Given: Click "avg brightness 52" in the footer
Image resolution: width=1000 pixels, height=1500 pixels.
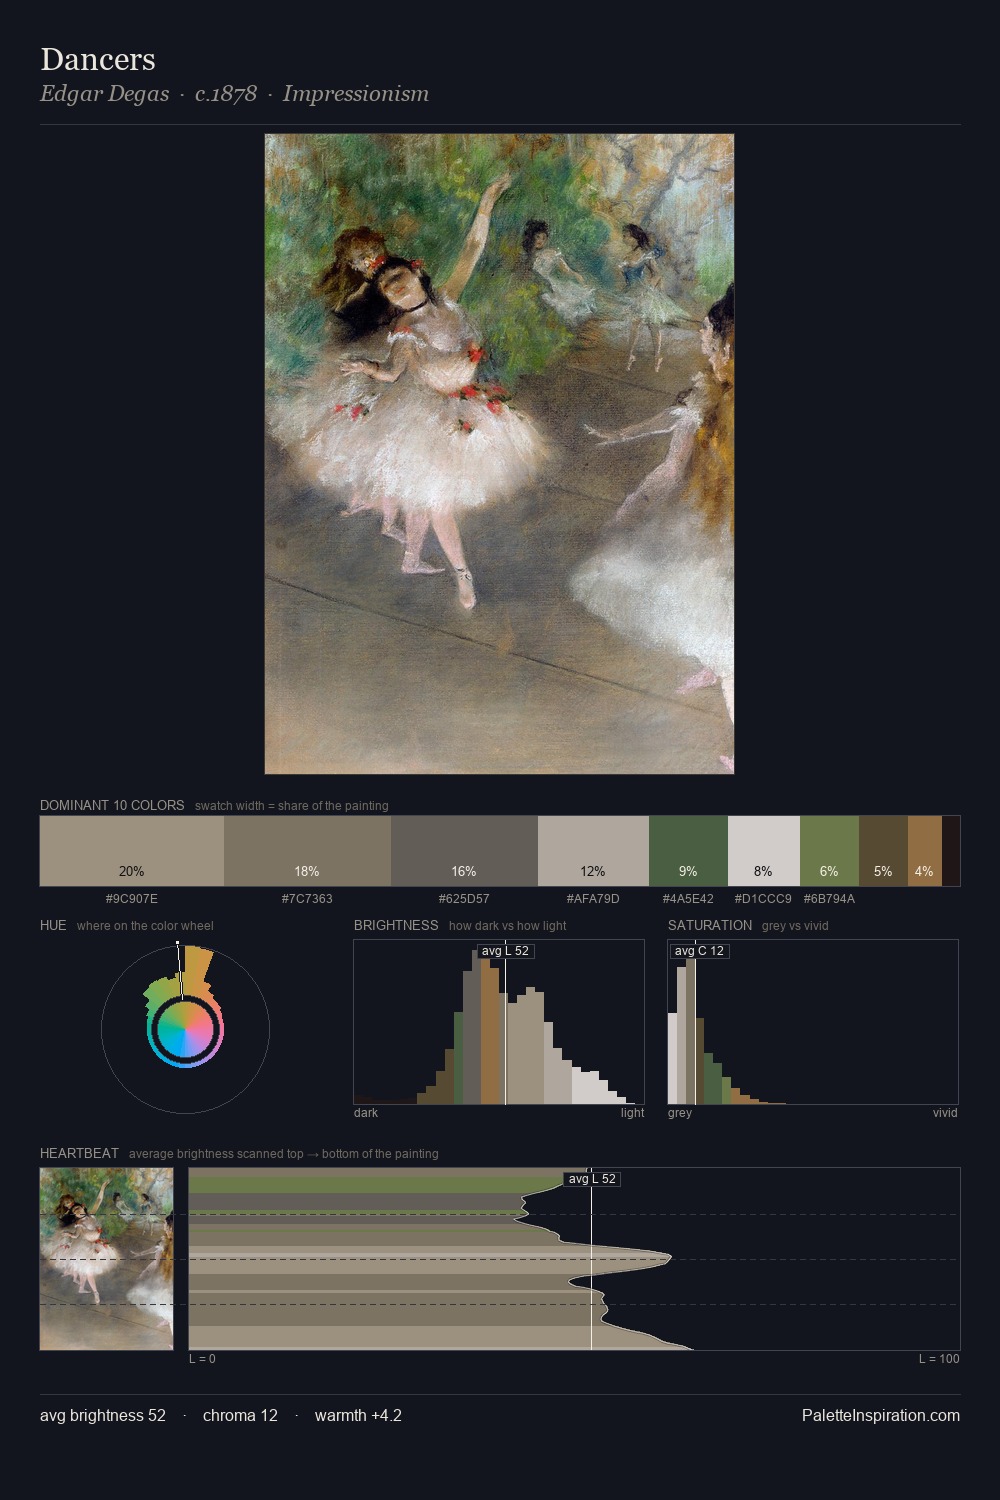Looking at the screenshot, I should click(103, 1415).
